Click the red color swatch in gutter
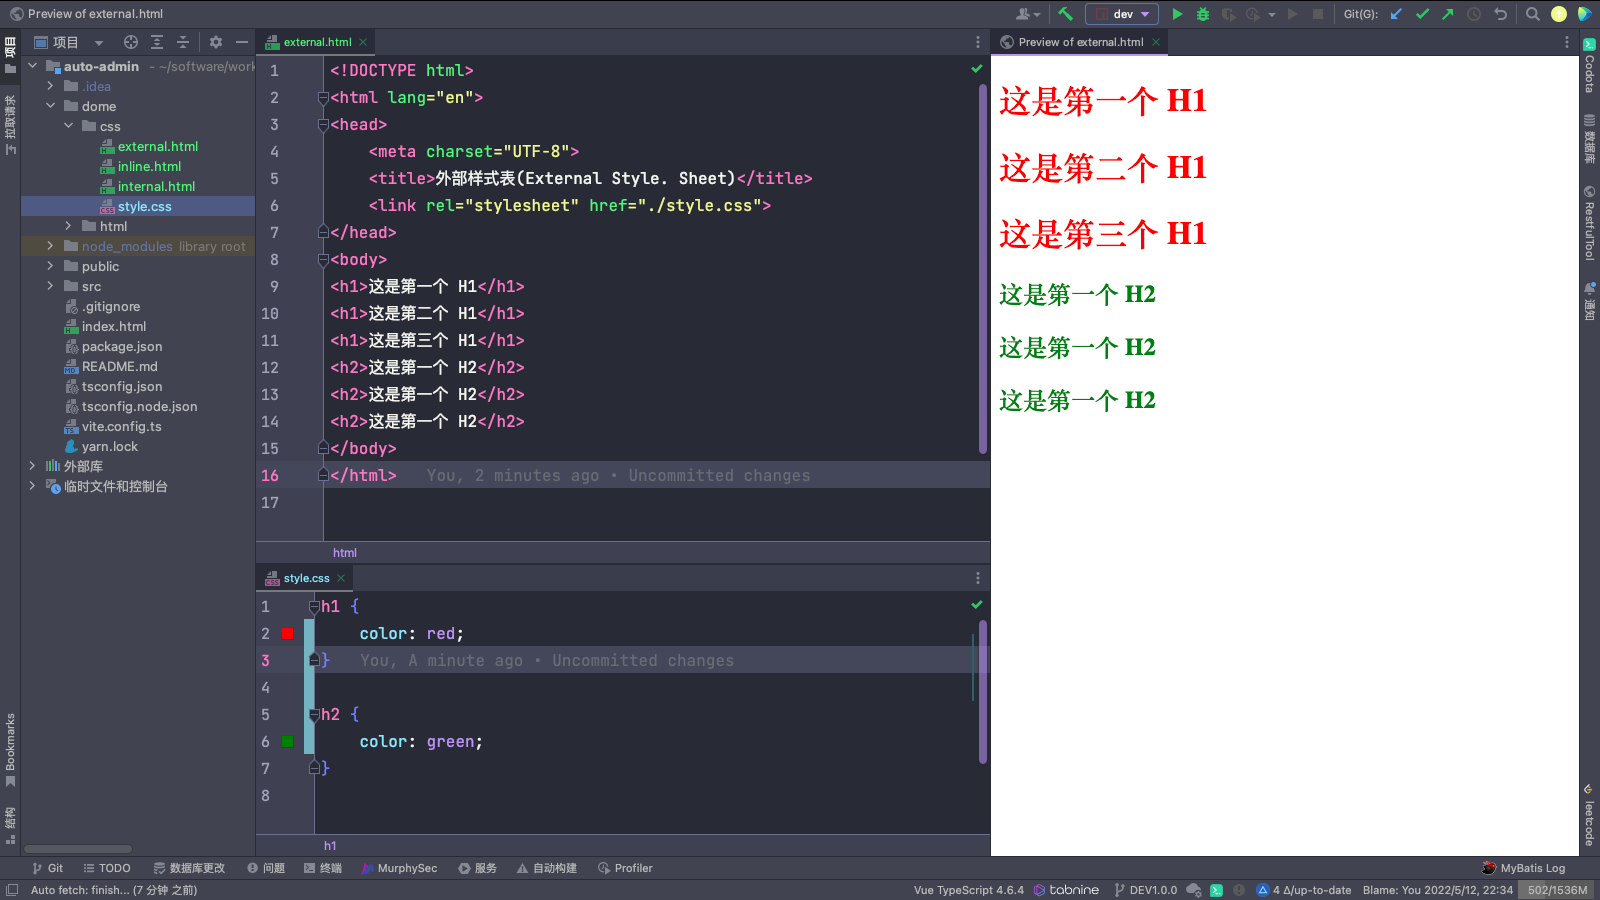Screen dimensions: 1600x900 [287, 633]
